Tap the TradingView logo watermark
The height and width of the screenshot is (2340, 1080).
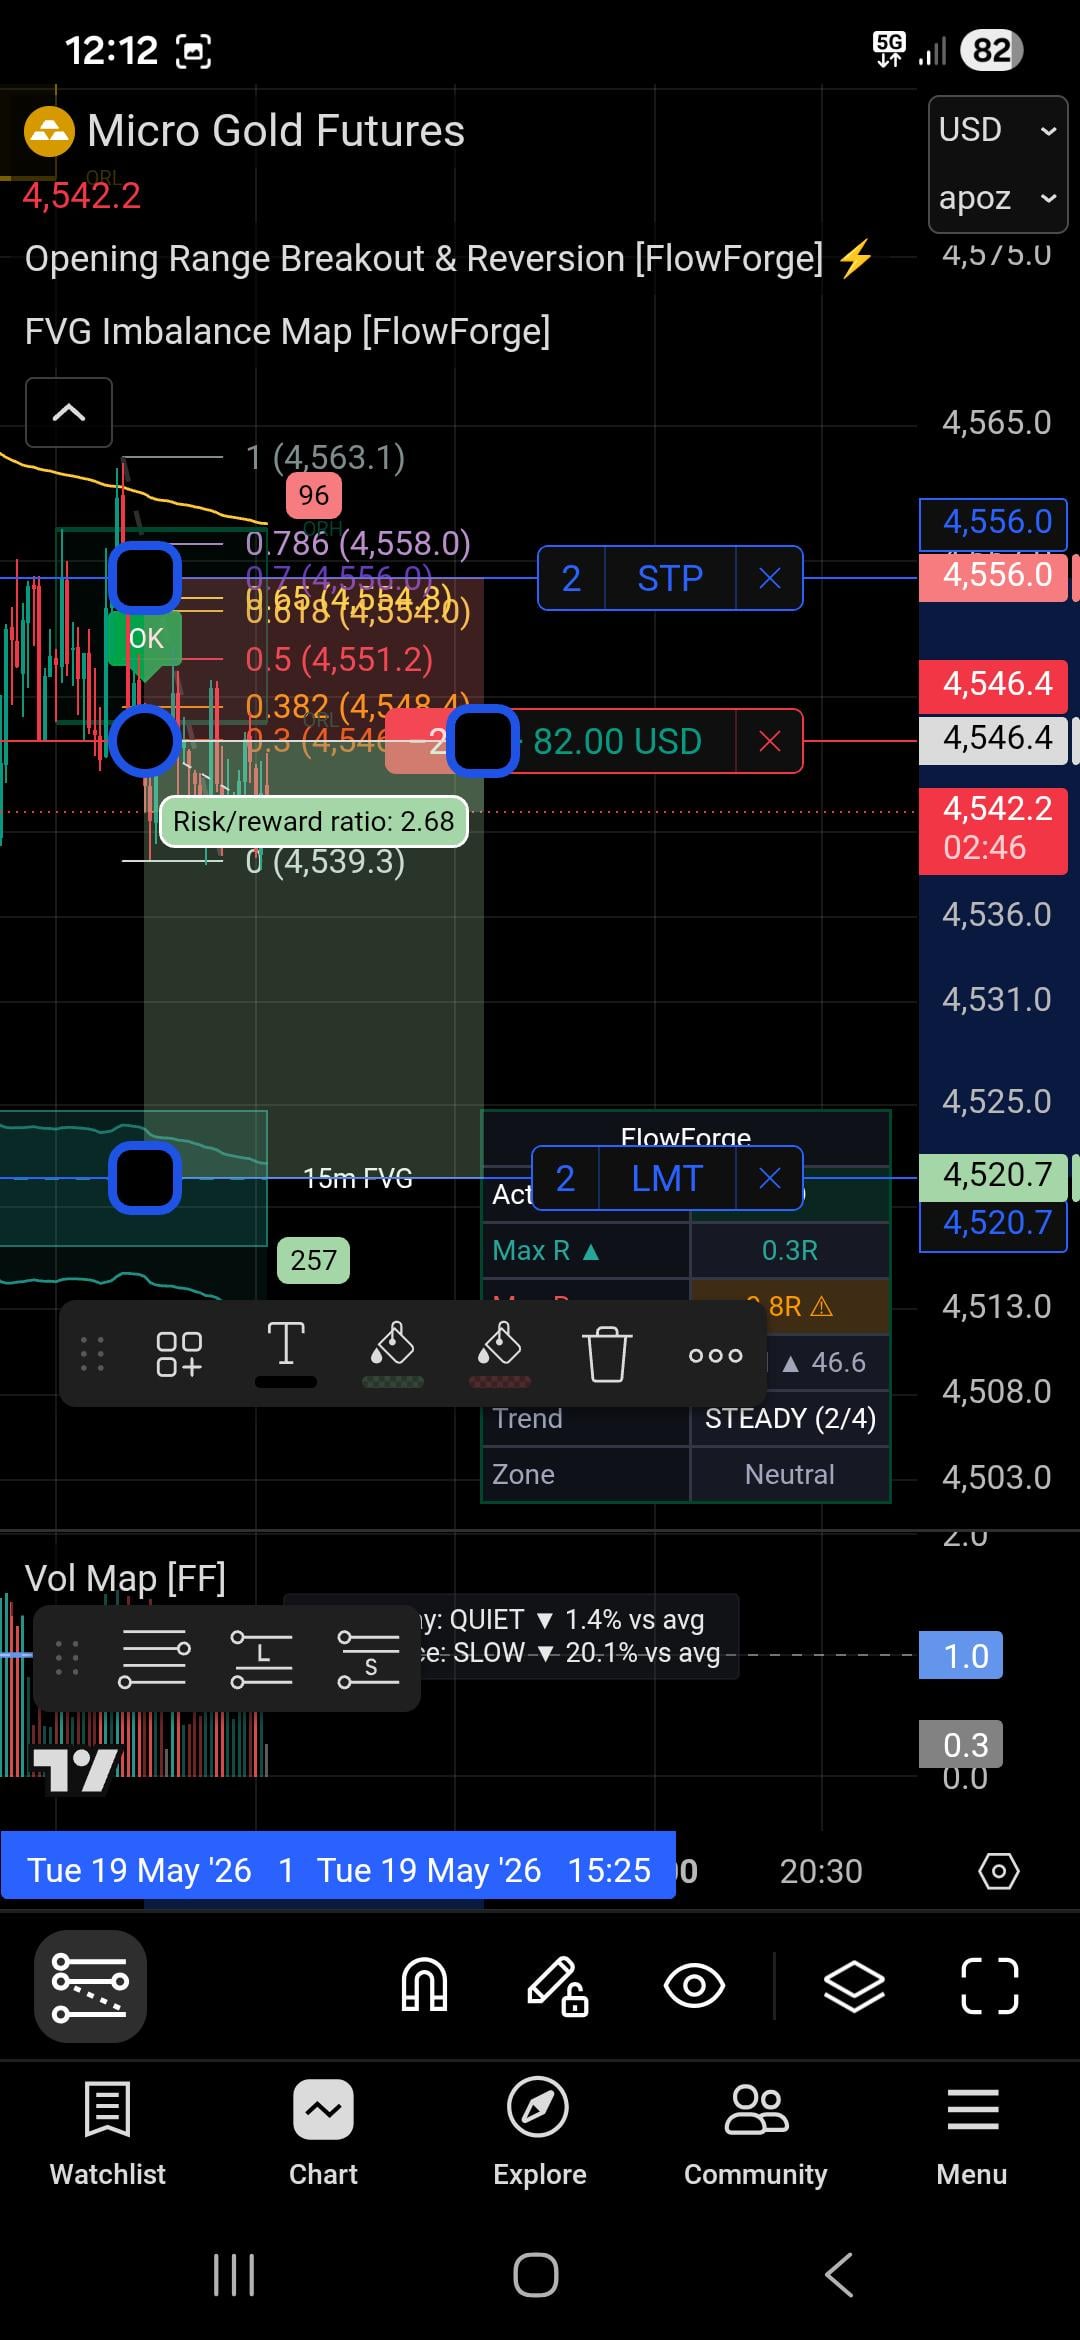coord(76,1769)
